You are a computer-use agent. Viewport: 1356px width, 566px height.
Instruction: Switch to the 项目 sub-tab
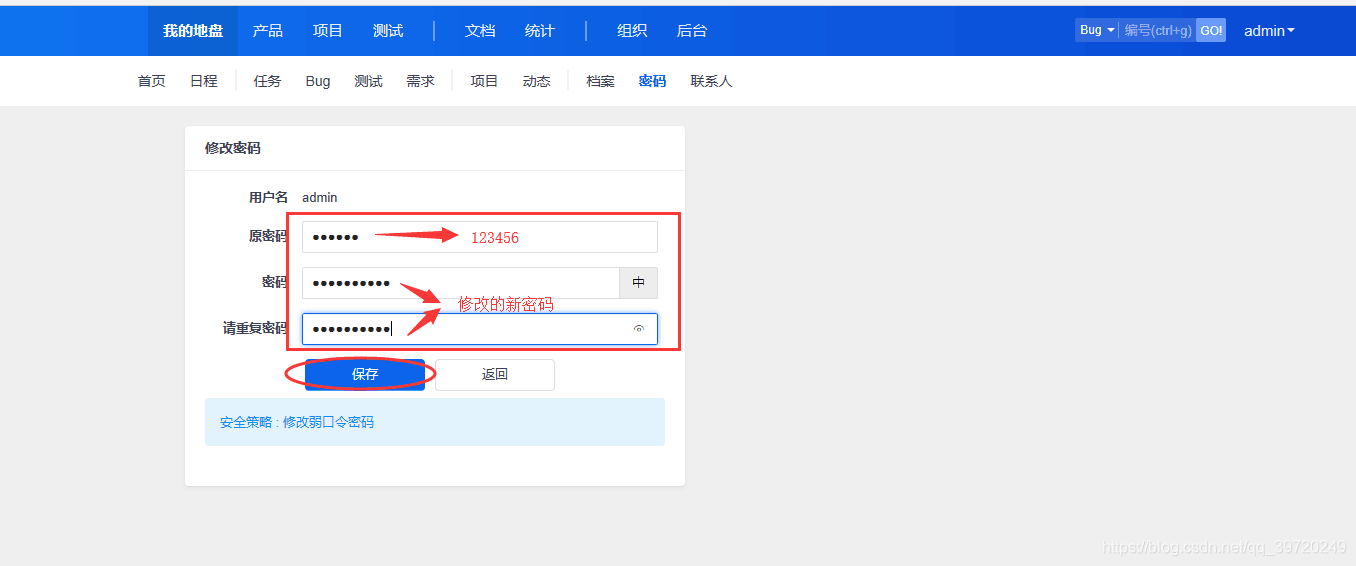click(485, 81)
